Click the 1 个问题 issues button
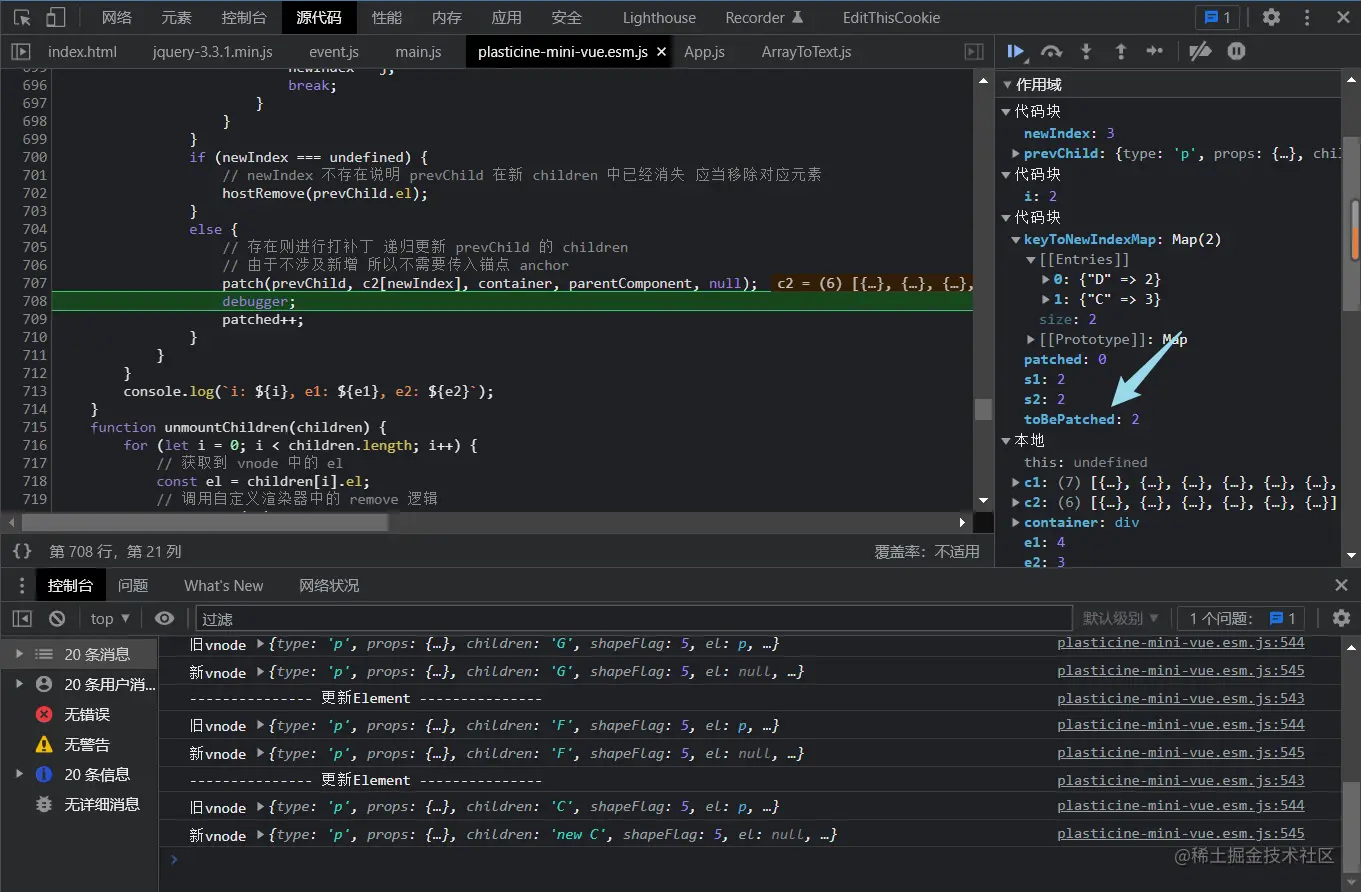This screenshot has height=892, width=1361. pyautogui.click(x=1243, y=618)
